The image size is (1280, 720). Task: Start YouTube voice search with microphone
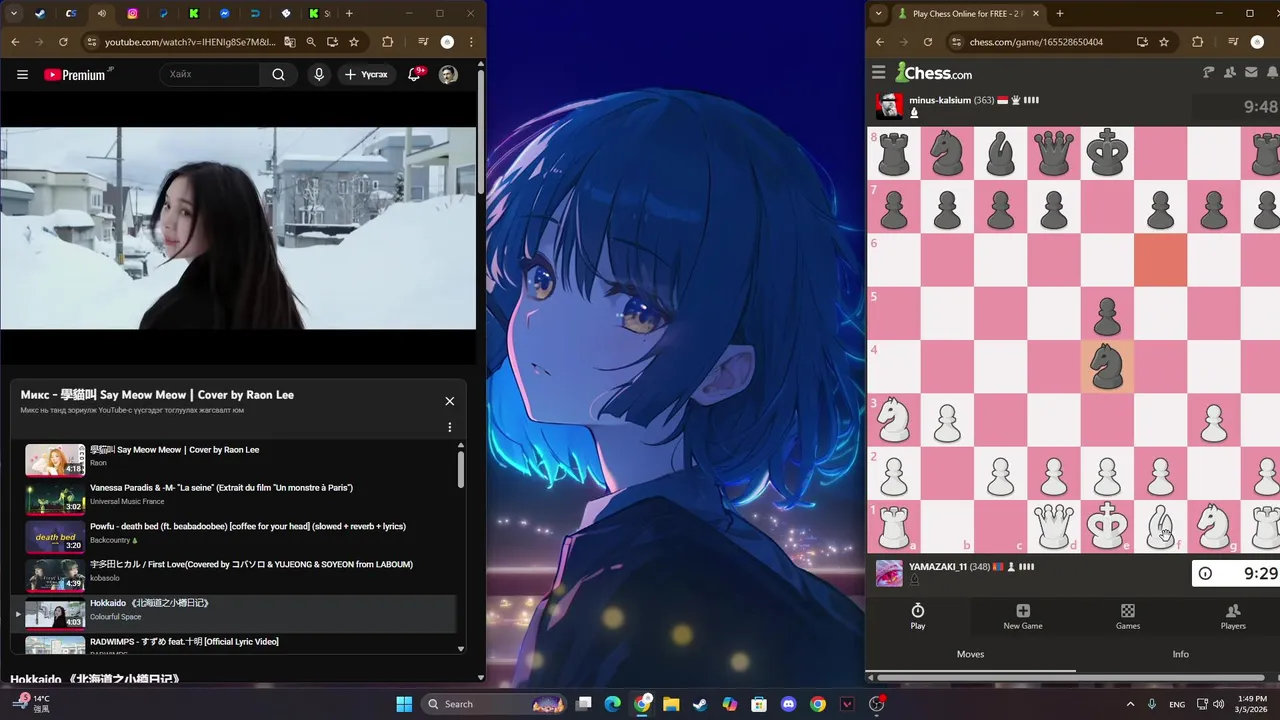(x=319, y=74)
